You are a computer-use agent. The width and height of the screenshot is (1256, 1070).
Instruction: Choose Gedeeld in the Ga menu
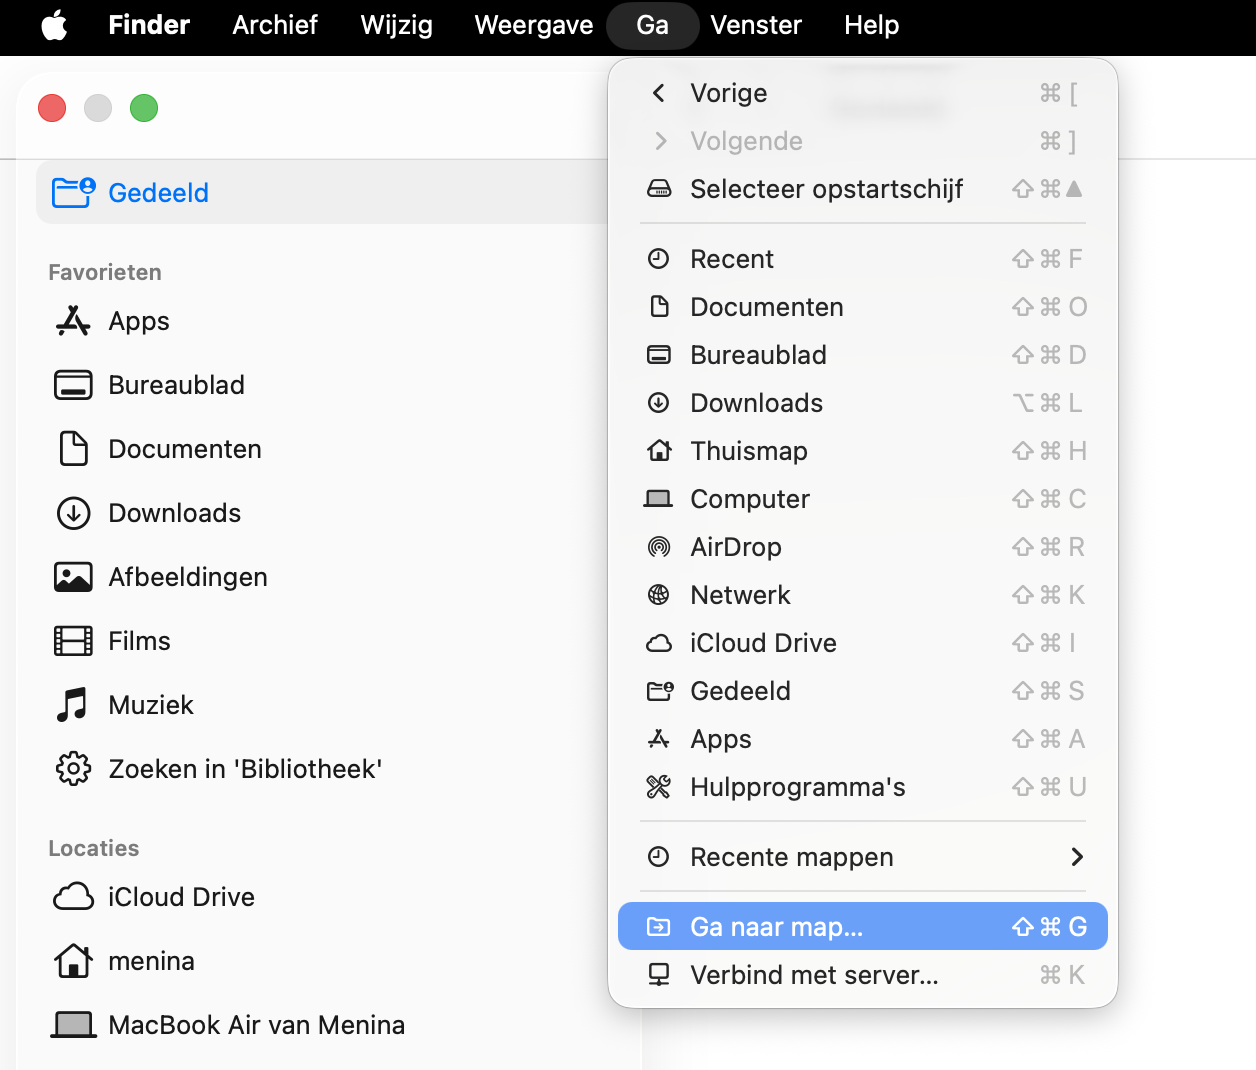click(863, 691)
